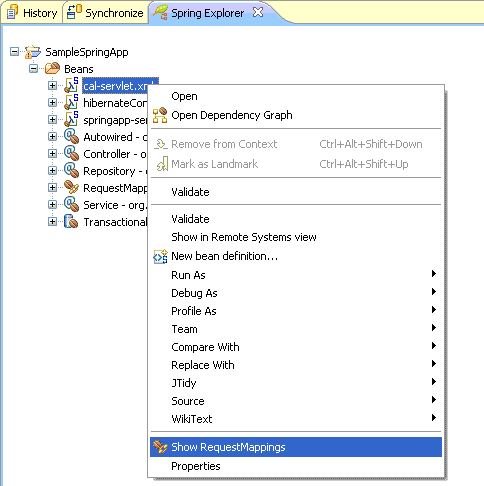Screen dimensions: 484x486
Task: Click the hibernateCon config file icon
Action: (71, 102)
